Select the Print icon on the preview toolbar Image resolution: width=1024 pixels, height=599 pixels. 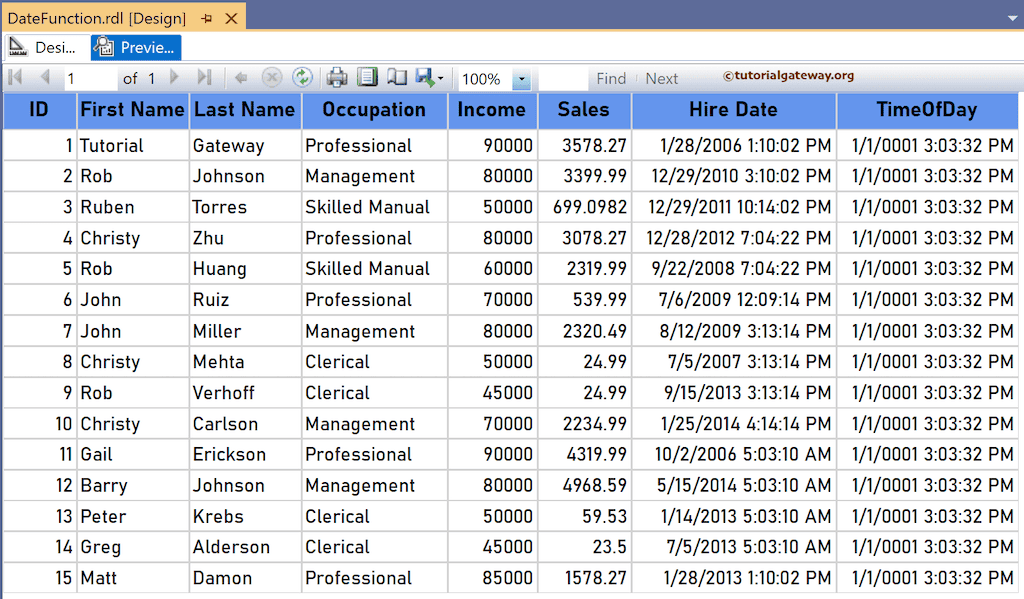(x=336, y=78)
